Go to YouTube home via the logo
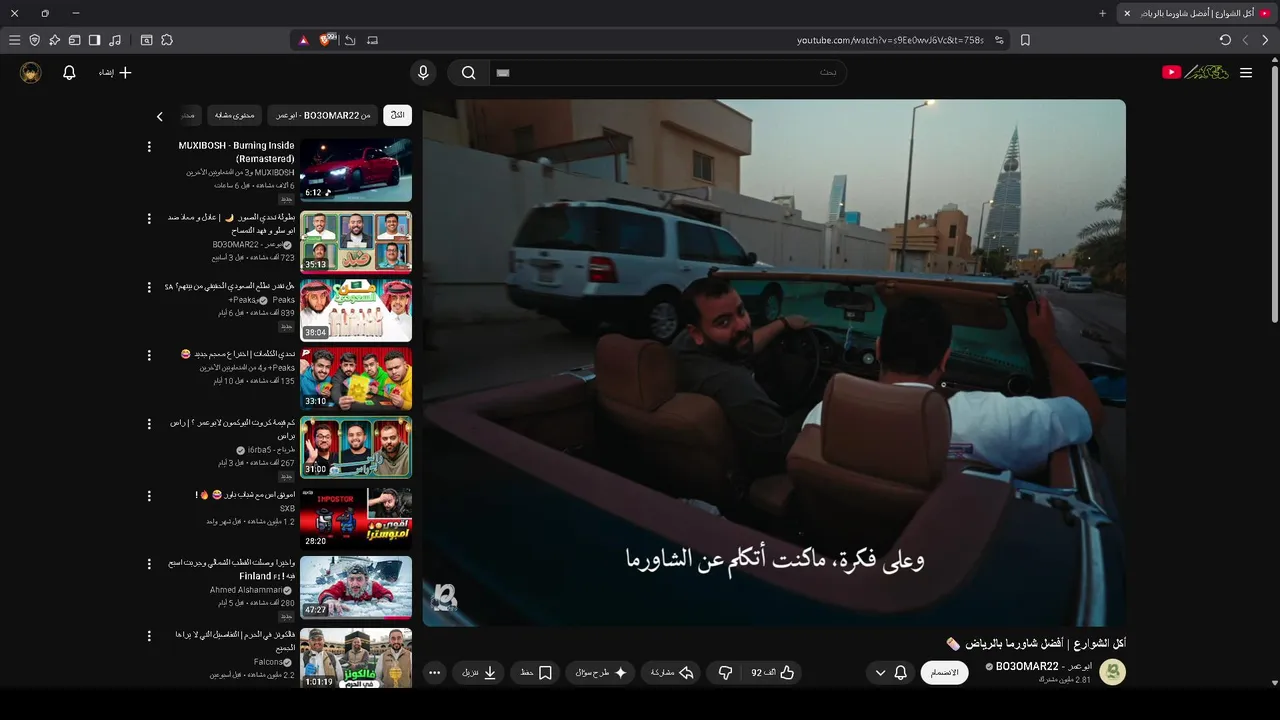Viewport: 1280px width, 720px height. [x=1195, y=72]
